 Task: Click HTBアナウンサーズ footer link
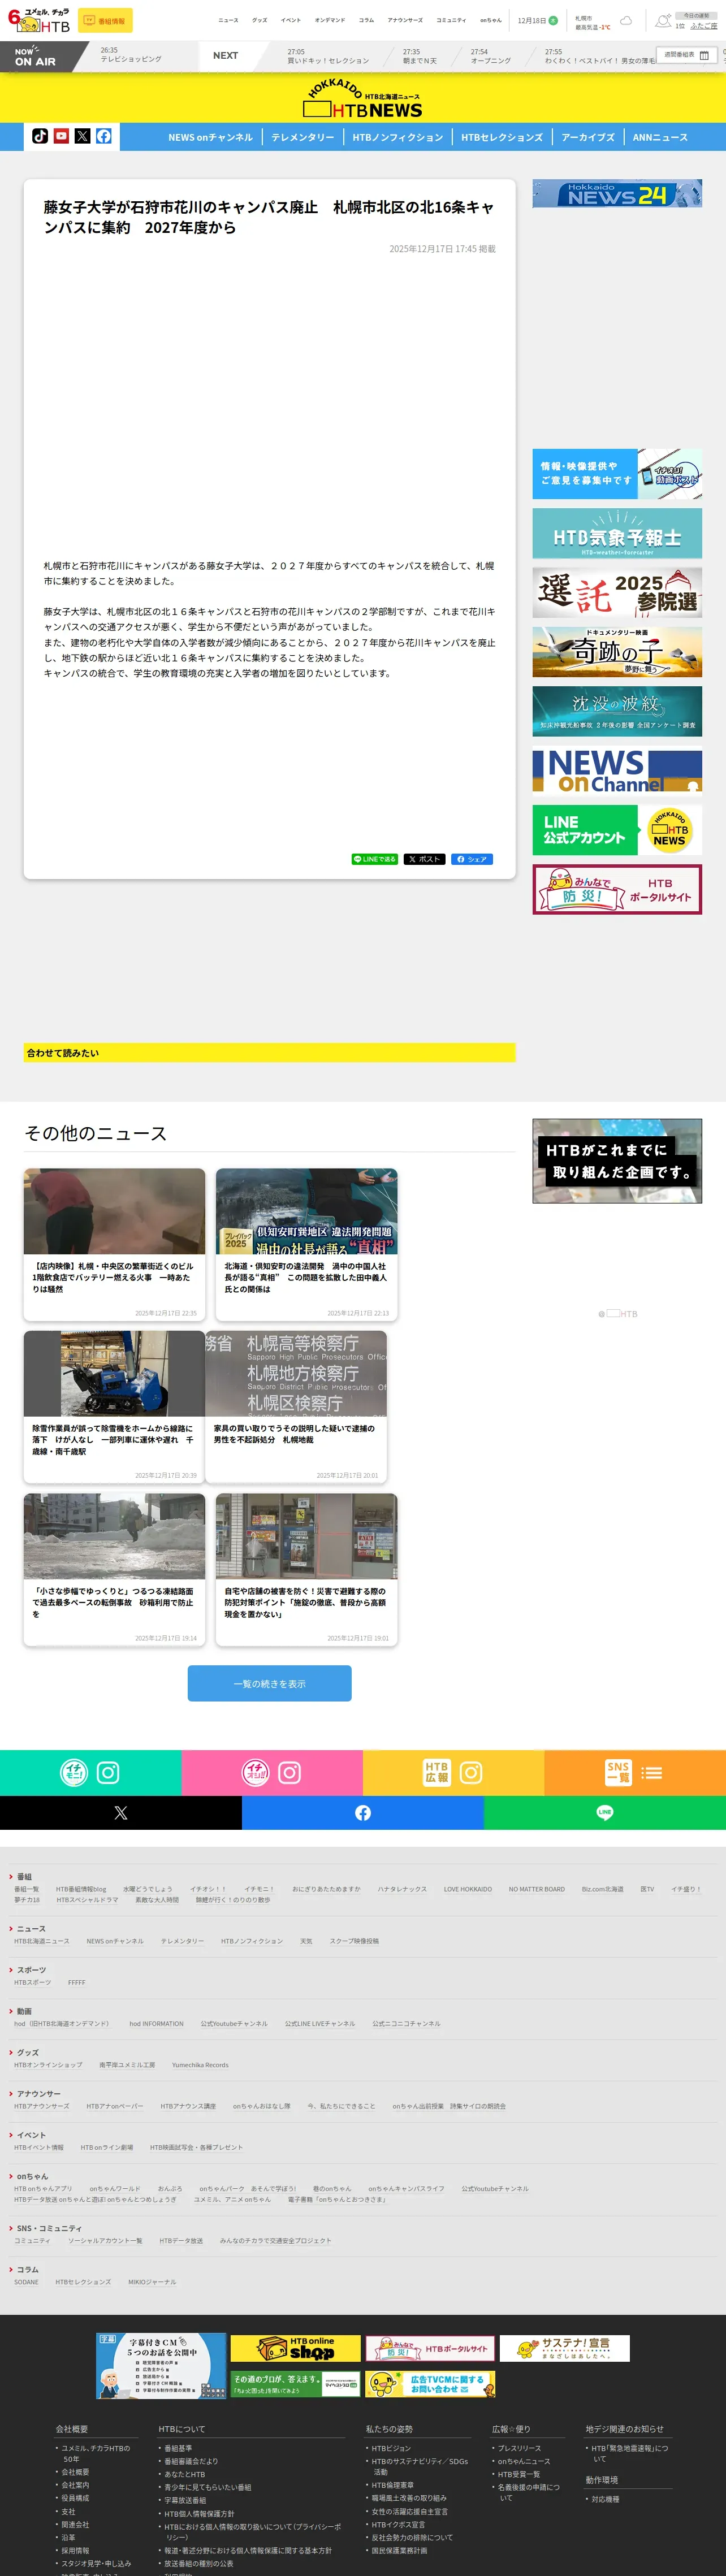click(x=42, y=2105)
